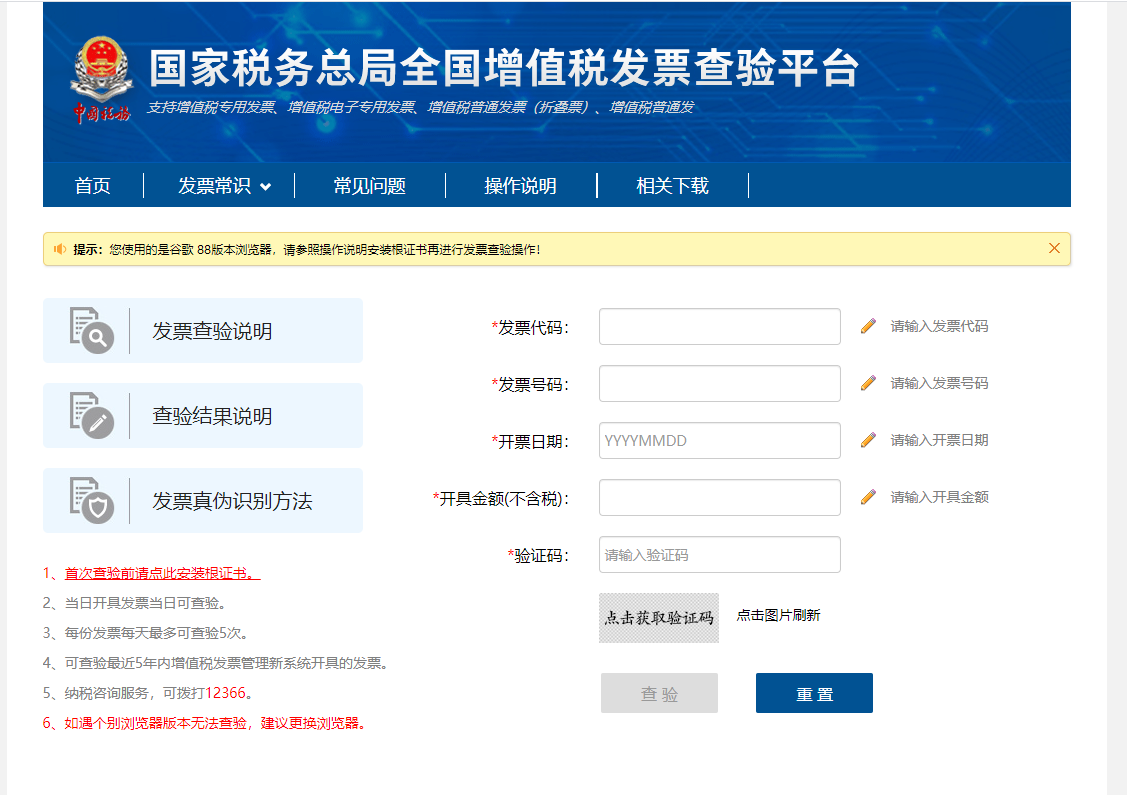The height and width of the screenshot is (795, 1127).
Task: Click the pencil icon next to 请输入发票号码
Action: point(868,383)
